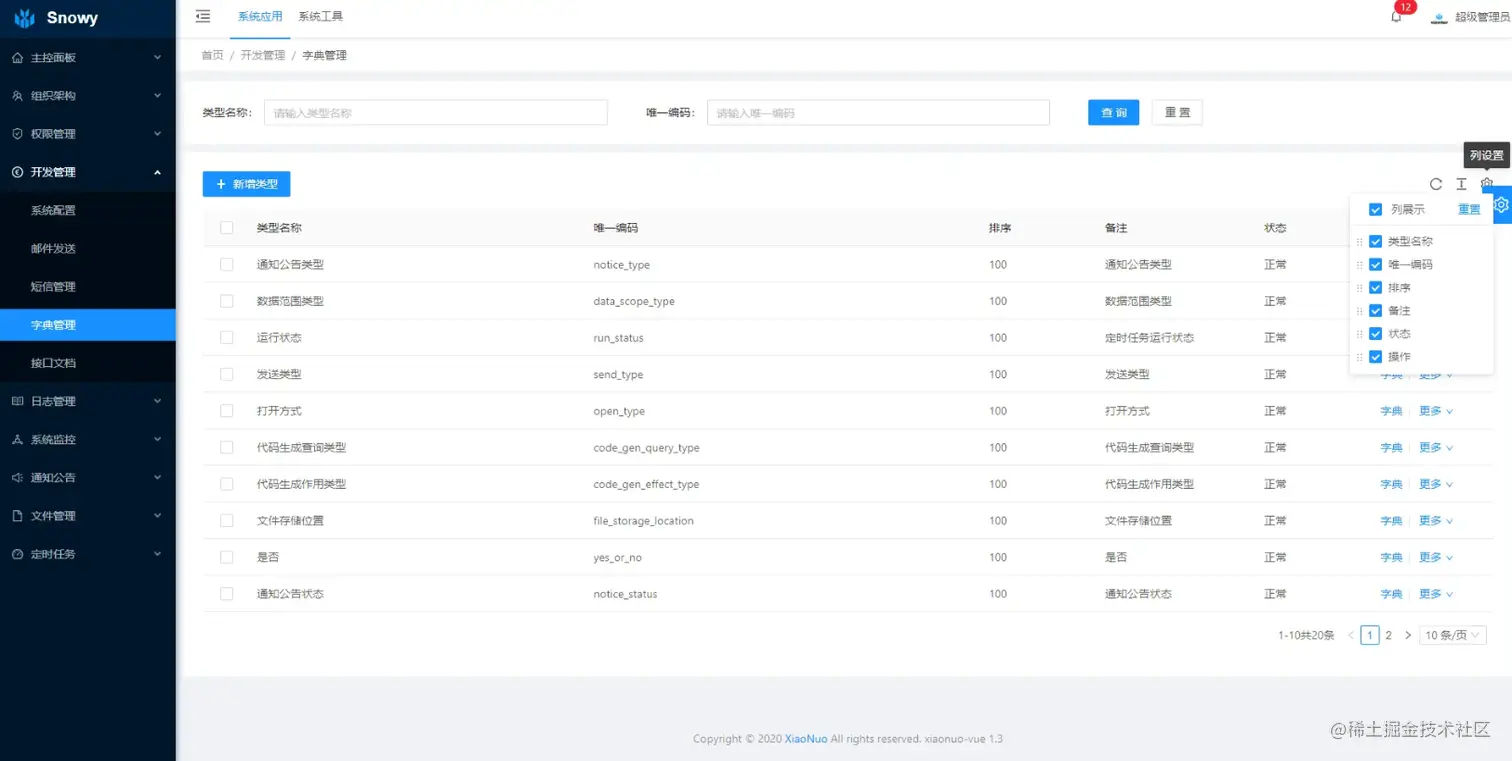Click the 权限管理 shield icon in the sidebar
Viewport: 1512px width, 761px height.
17,134
